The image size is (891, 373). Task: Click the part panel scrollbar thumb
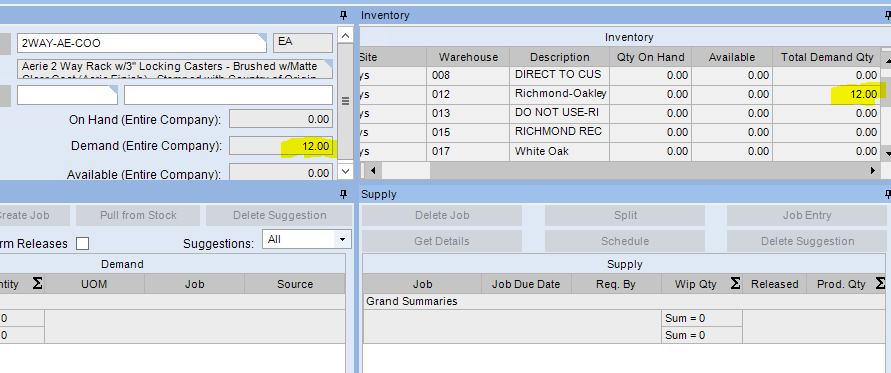click(x=345, y=101)
